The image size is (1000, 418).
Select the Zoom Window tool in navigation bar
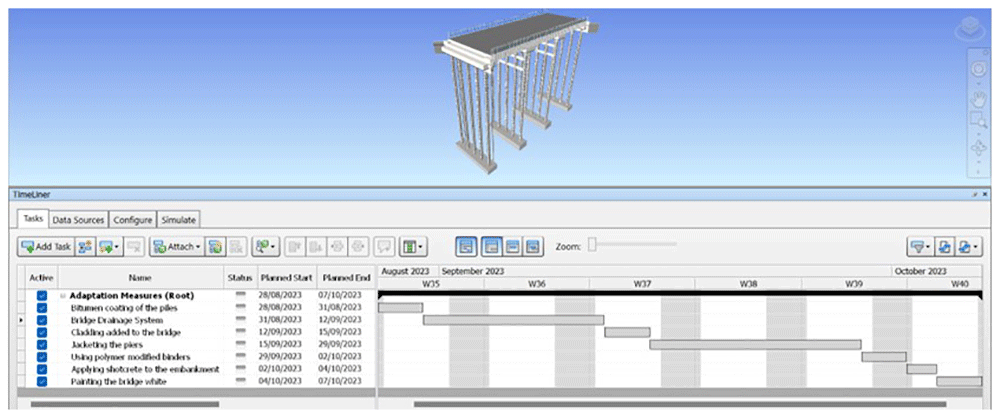coord(978,120)
